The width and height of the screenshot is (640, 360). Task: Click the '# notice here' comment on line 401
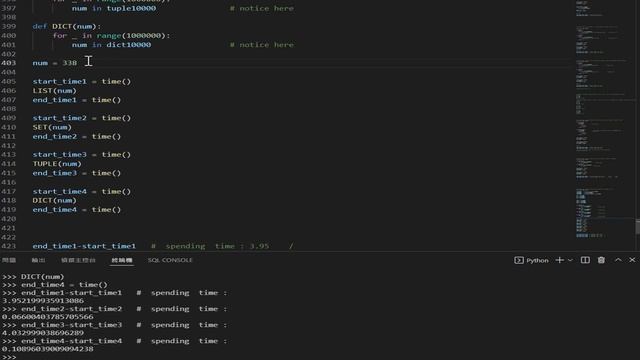coord(262,45)
